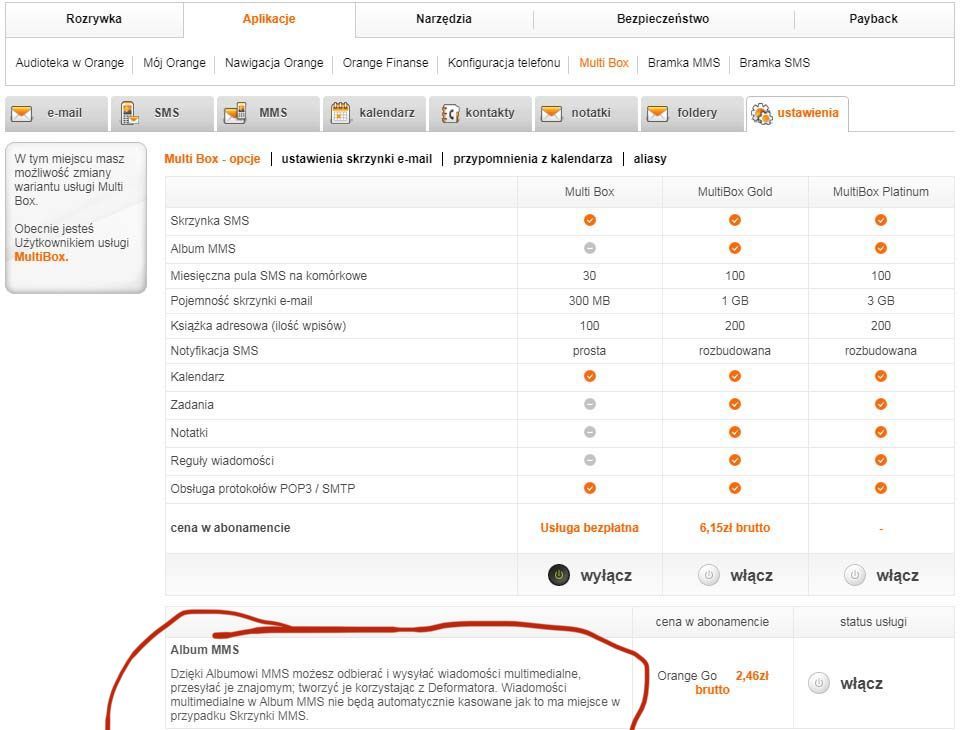Image resolution: width=962 pixels, height=730 pixels.
Task: Enable MultiBox Gold power toggle
Action: [x=708, y=575]
